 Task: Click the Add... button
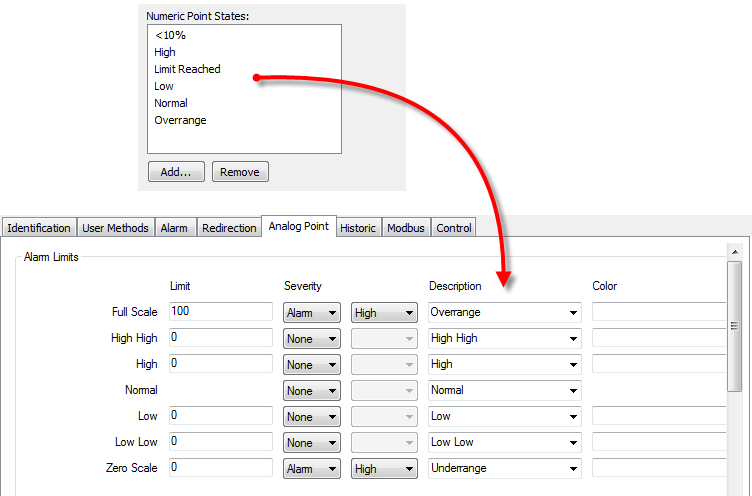click(176, 172)
